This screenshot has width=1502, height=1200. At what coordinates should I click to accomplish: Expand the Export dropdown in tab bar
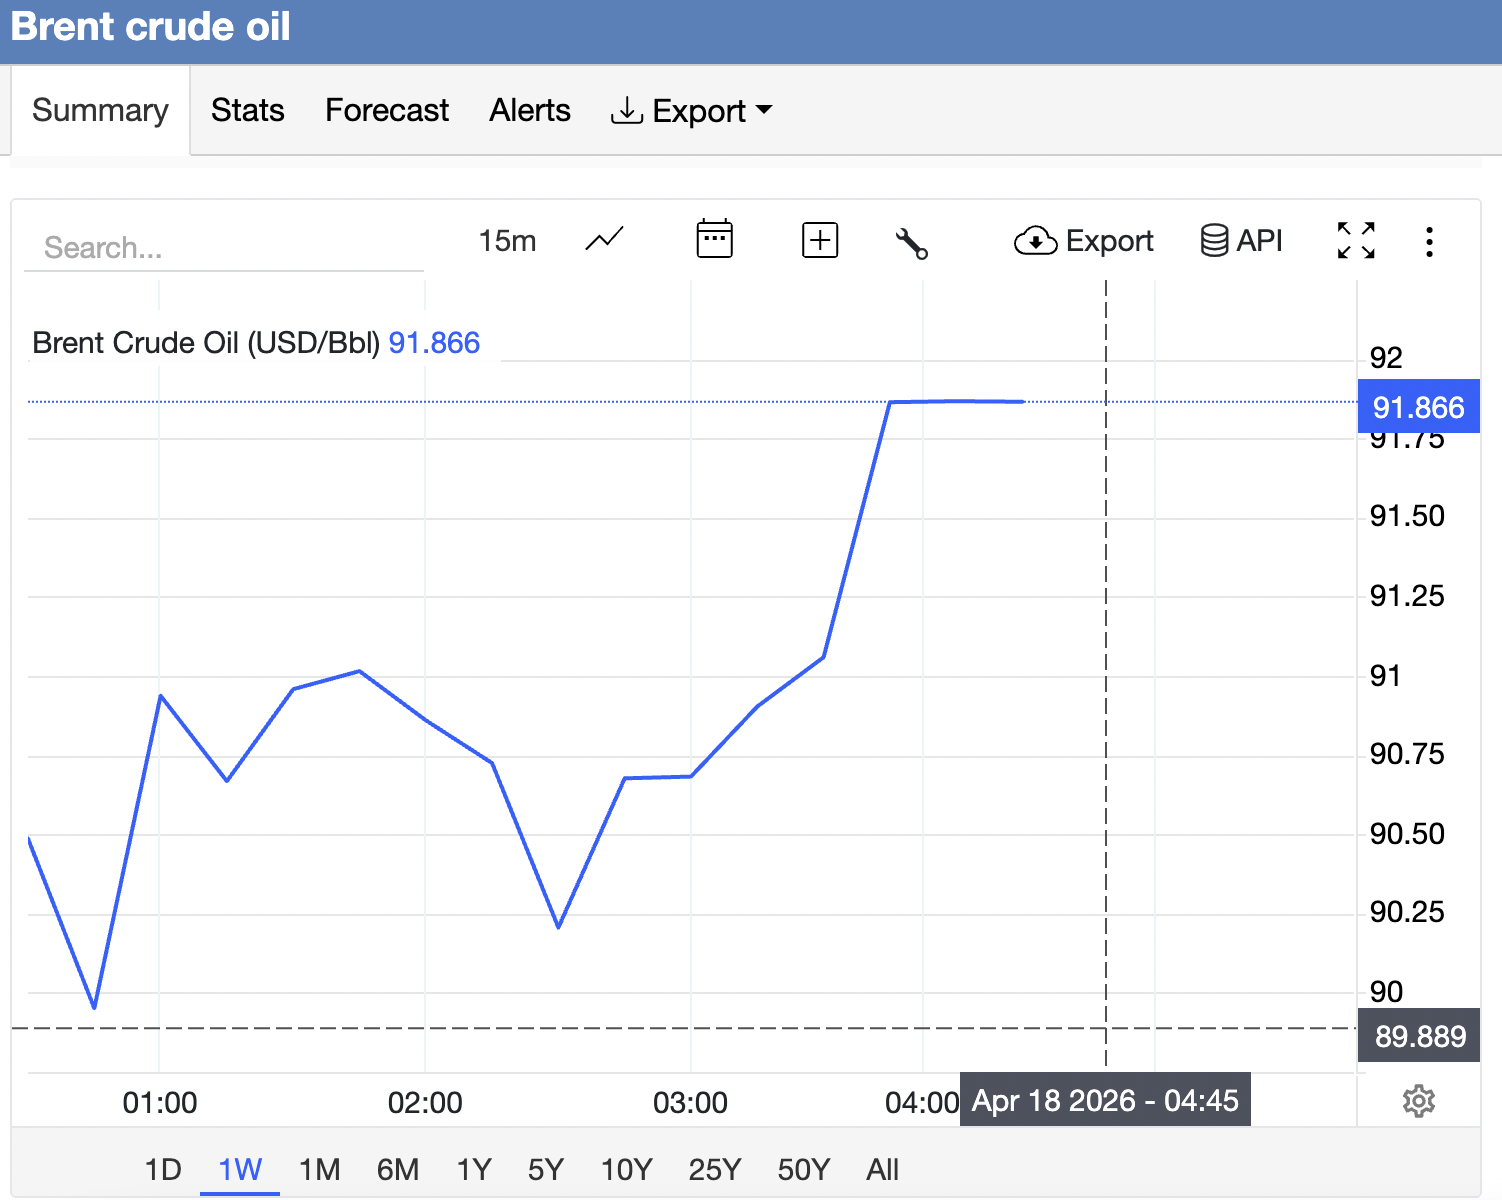692,111
